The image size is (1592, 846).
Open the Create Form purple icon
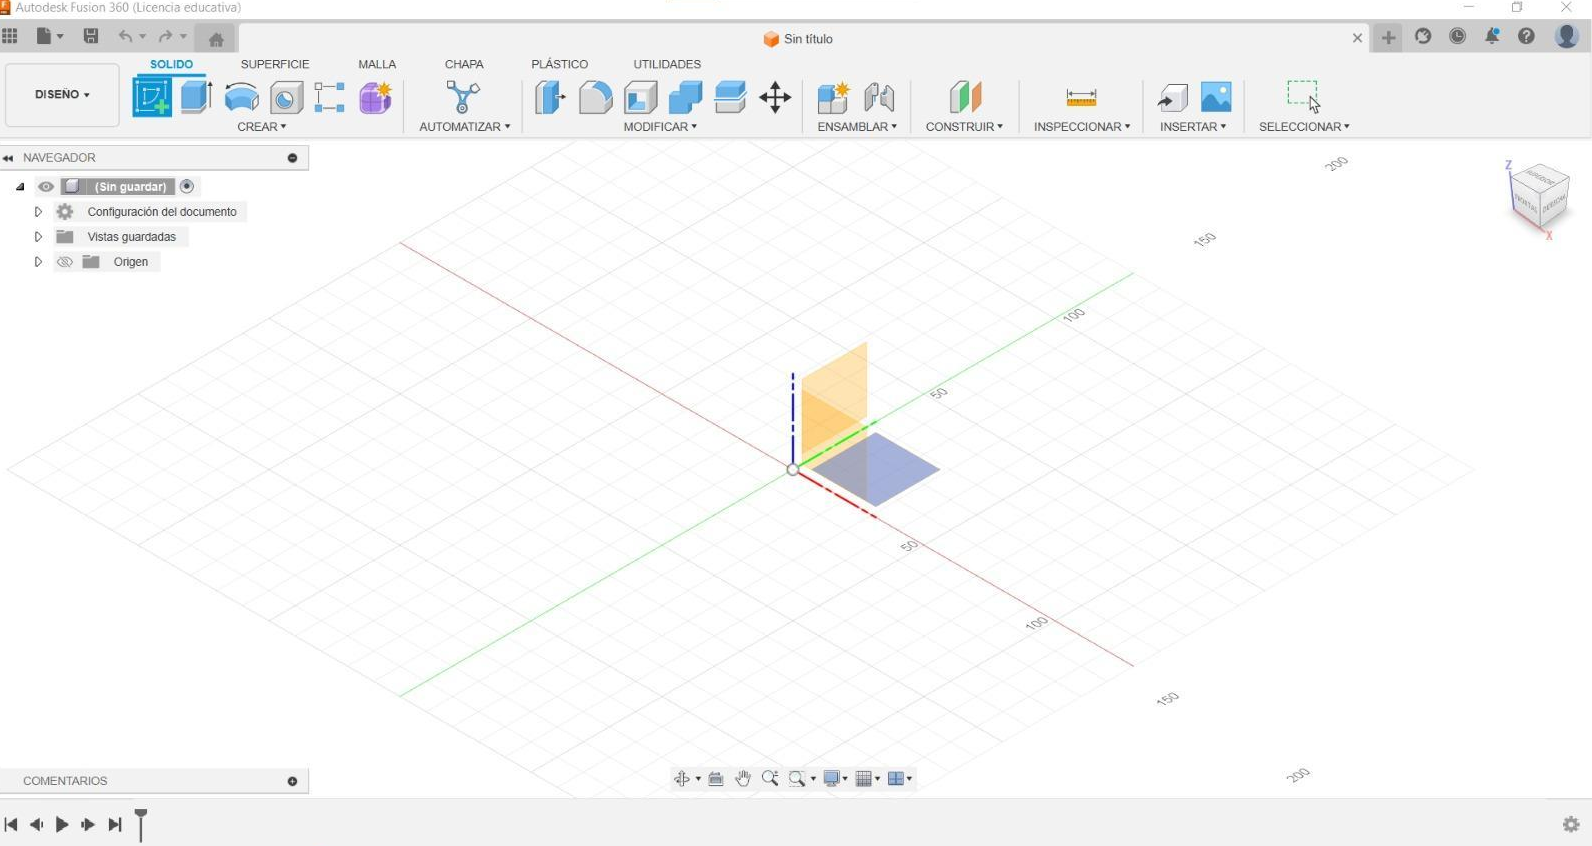coord(376,98)
